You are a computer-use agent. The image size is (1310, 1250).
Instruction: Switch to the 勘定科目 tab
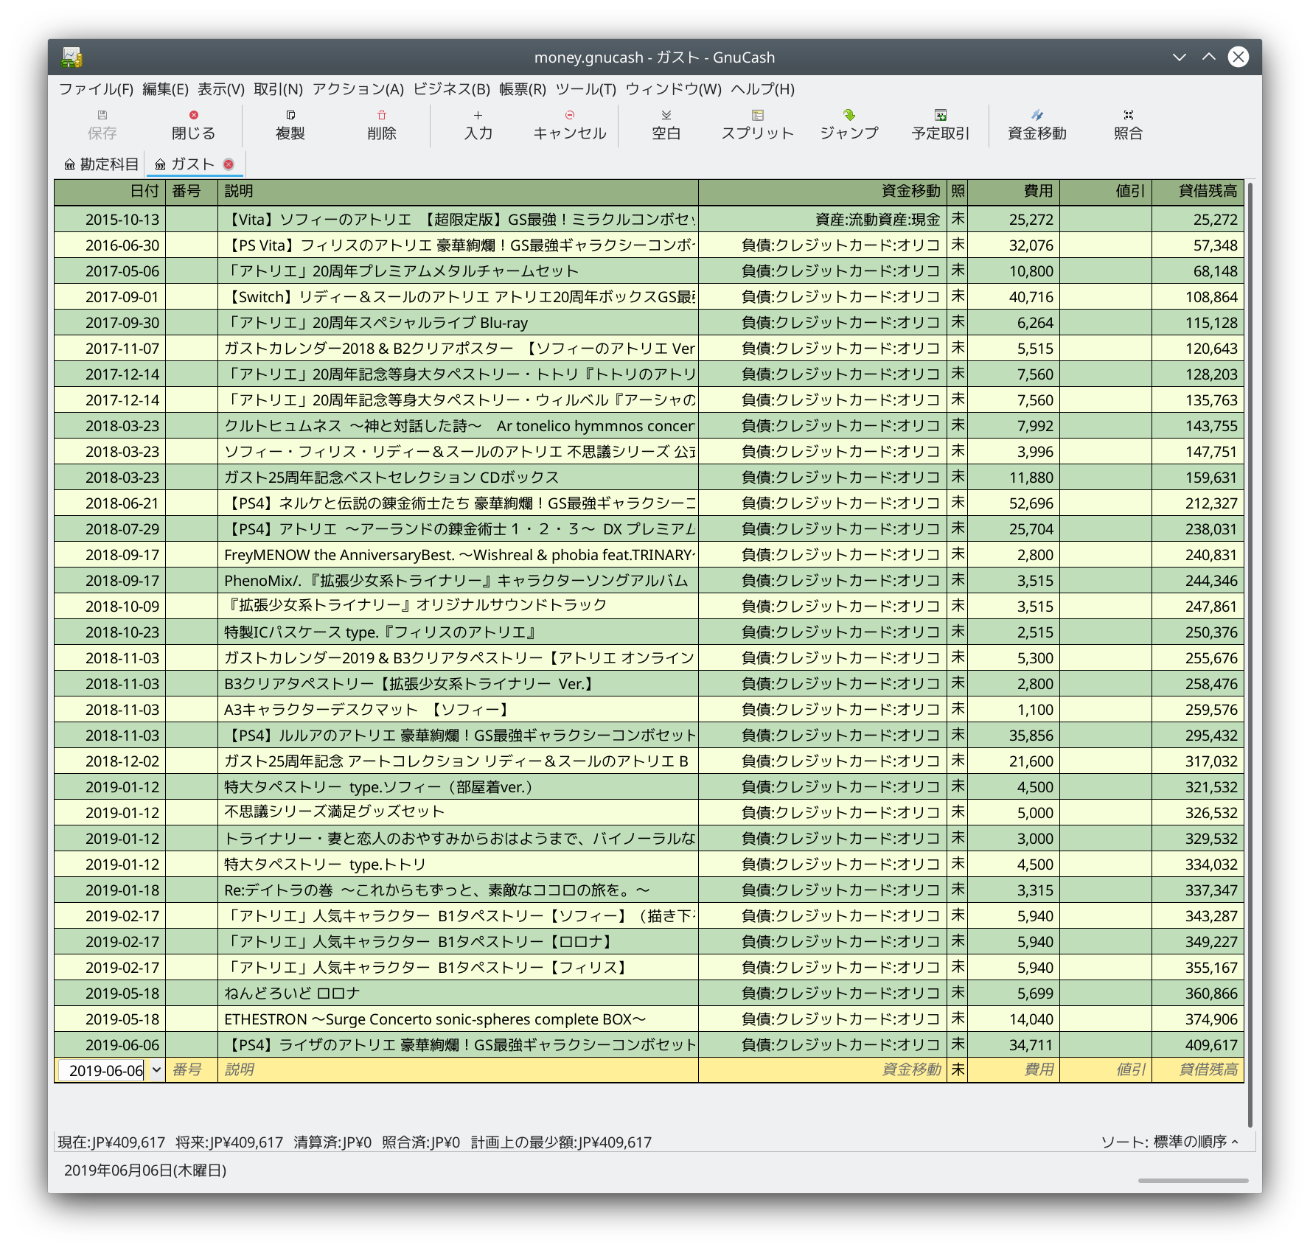[x=101, y=164]
